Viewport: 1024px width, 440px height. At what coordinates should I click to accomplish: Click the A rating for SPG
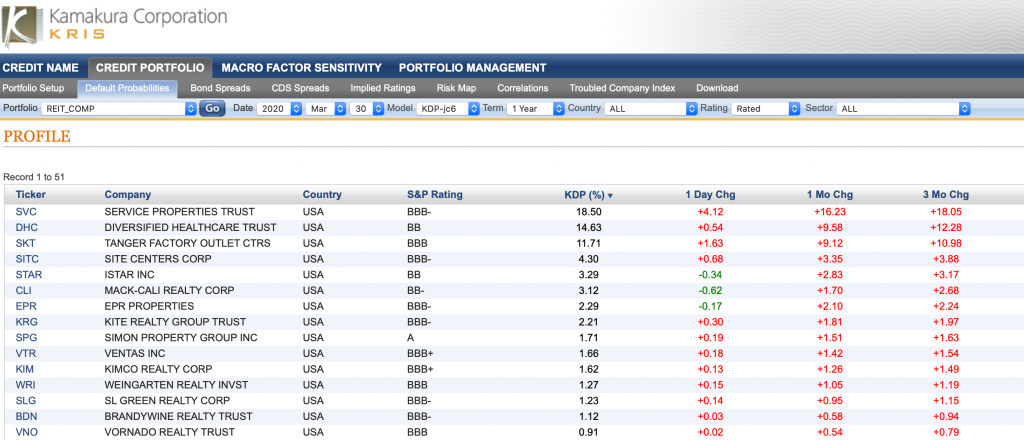(410, 338)
